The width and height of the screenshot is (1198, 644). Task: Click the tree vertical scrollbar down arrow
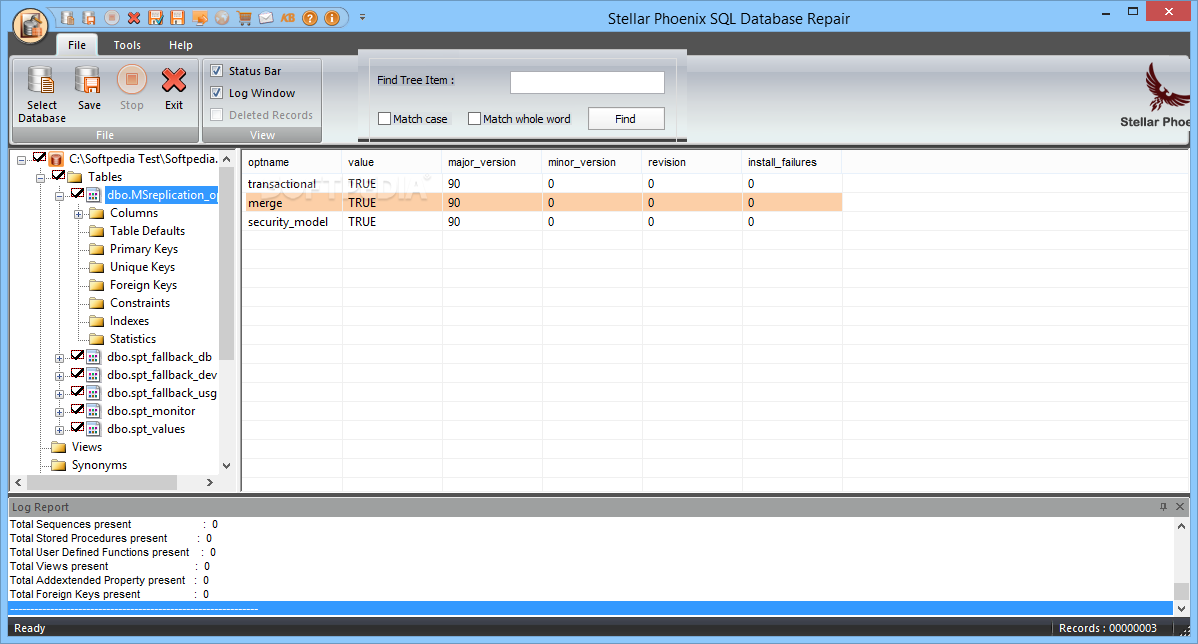pyautogui.click(x=226, y=466)
